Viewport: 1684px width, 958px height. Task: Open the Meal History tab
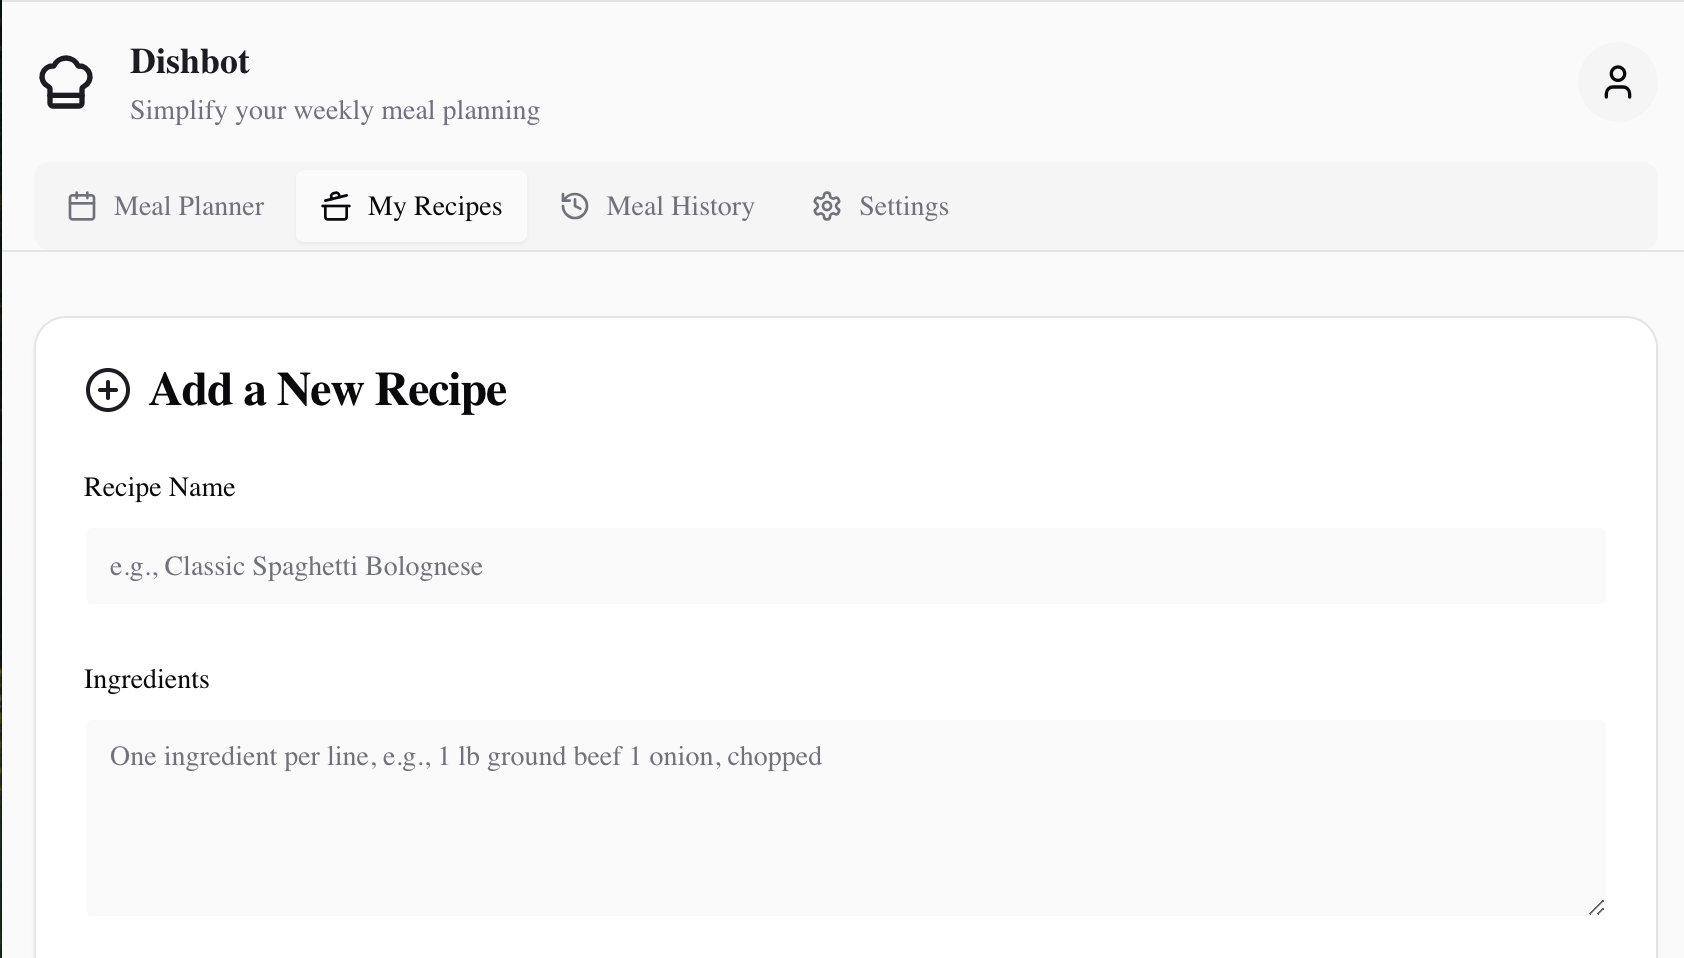click(658, 206)
